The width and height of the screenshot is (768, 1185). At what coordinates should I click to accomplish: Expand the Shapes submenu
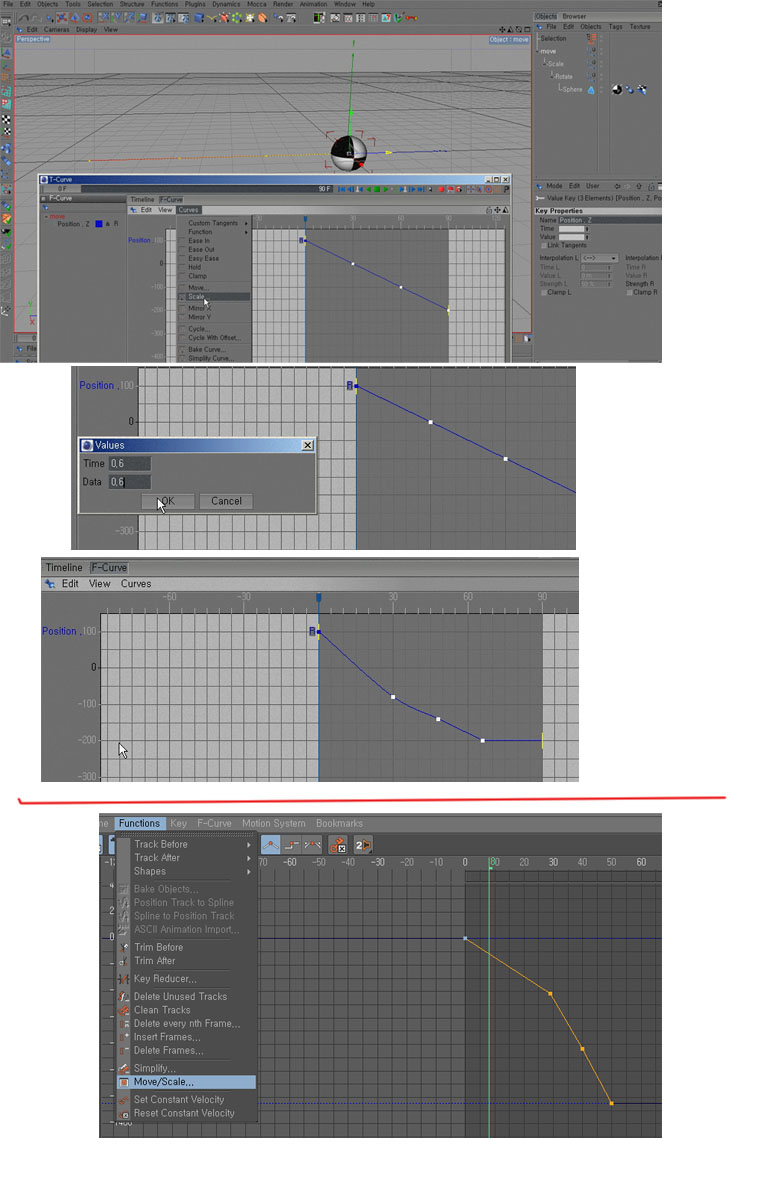coord(249,871)
